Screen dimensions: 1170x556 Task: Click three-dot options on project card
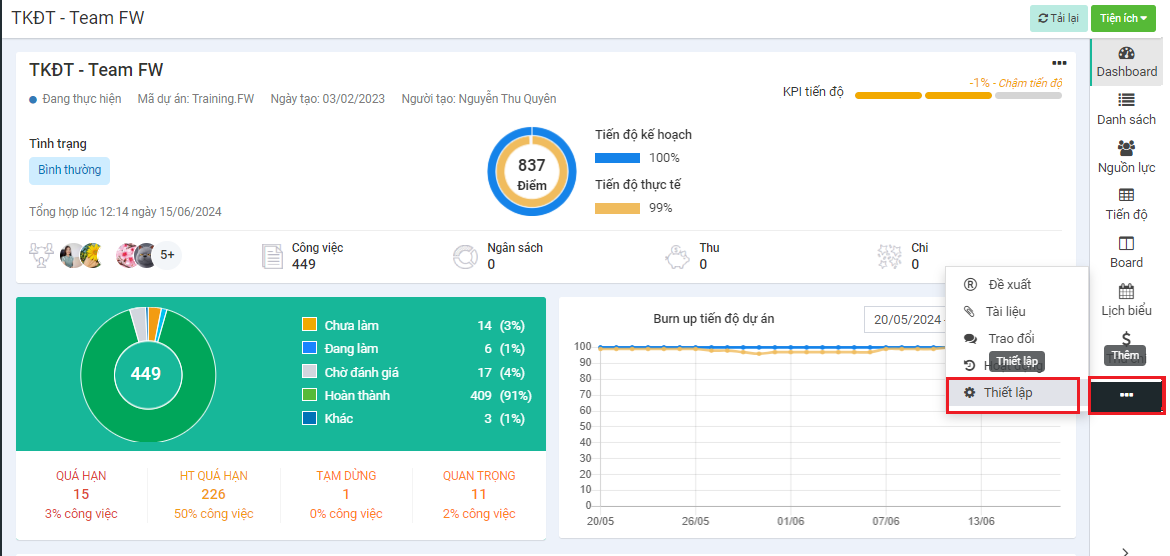pos(1059,63)
